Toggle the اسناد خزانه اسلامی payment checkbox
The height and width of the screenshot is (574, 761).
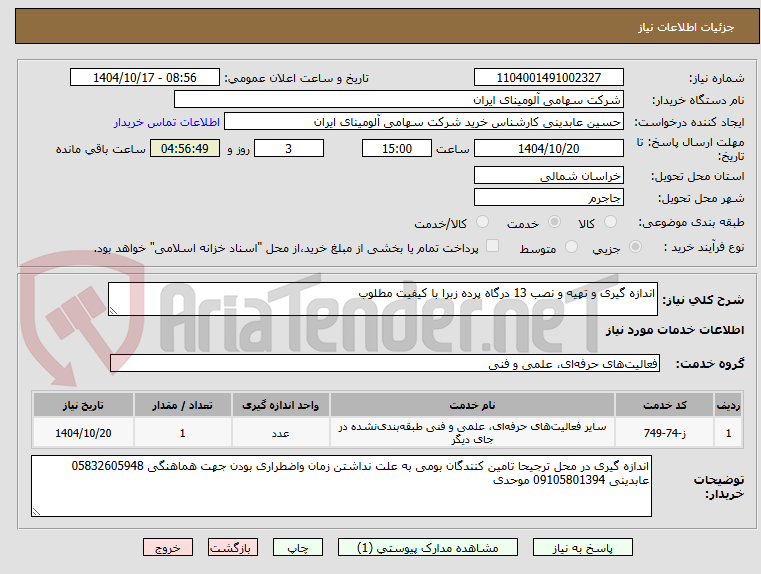(x=493, y=246)
